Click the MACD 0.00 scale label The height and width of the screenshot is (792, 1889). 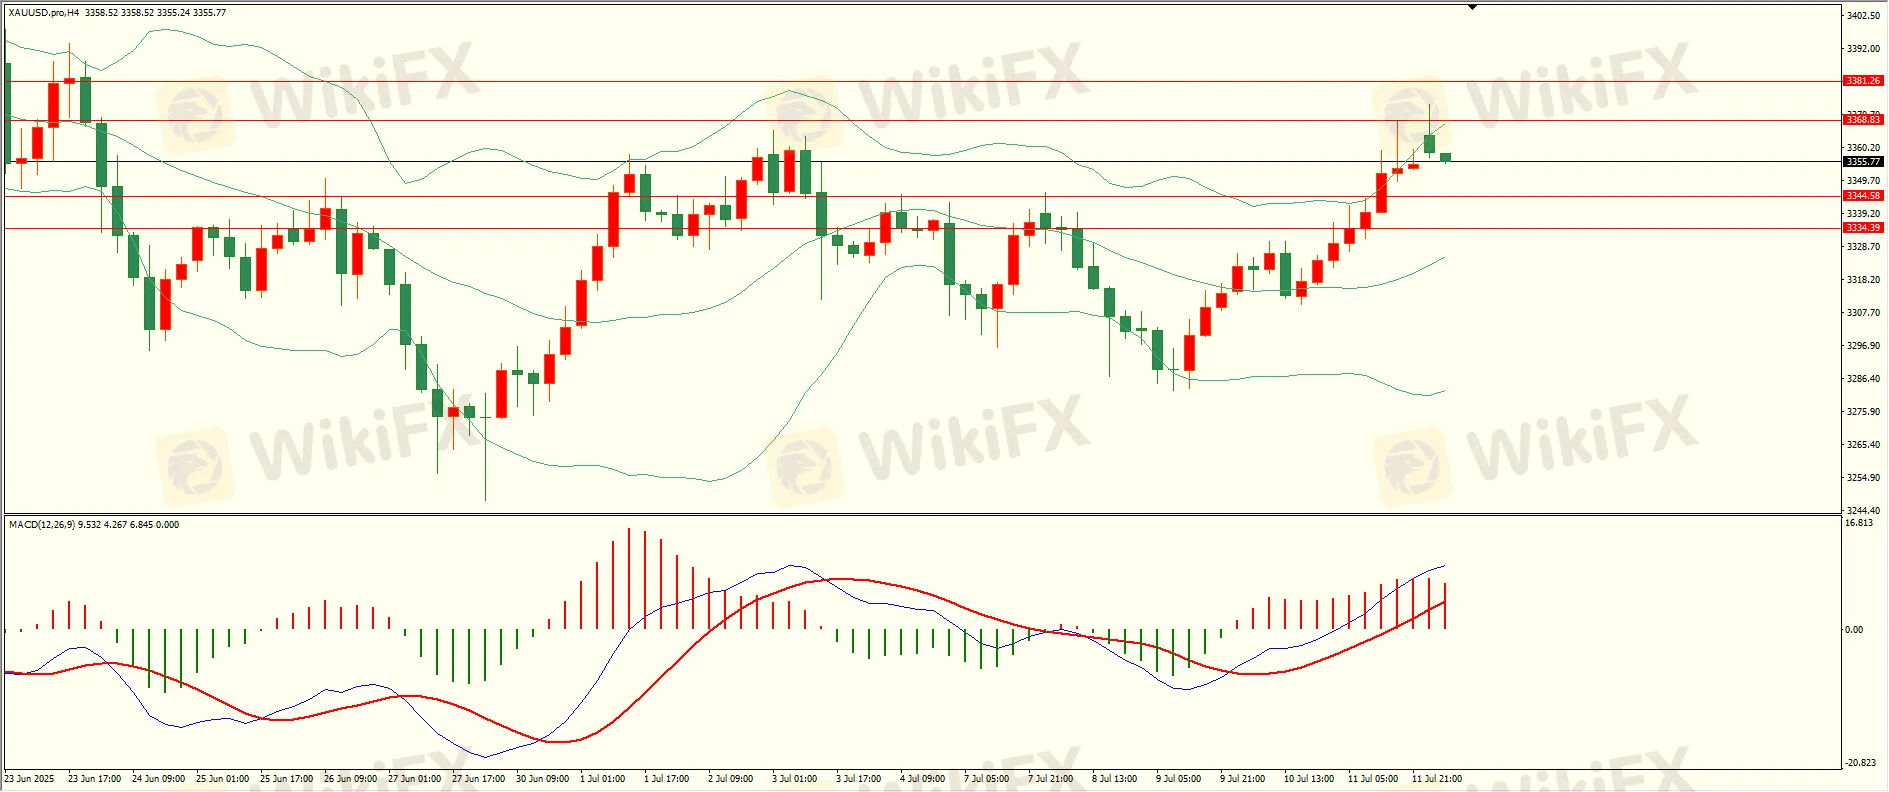tap(1854, 630)
